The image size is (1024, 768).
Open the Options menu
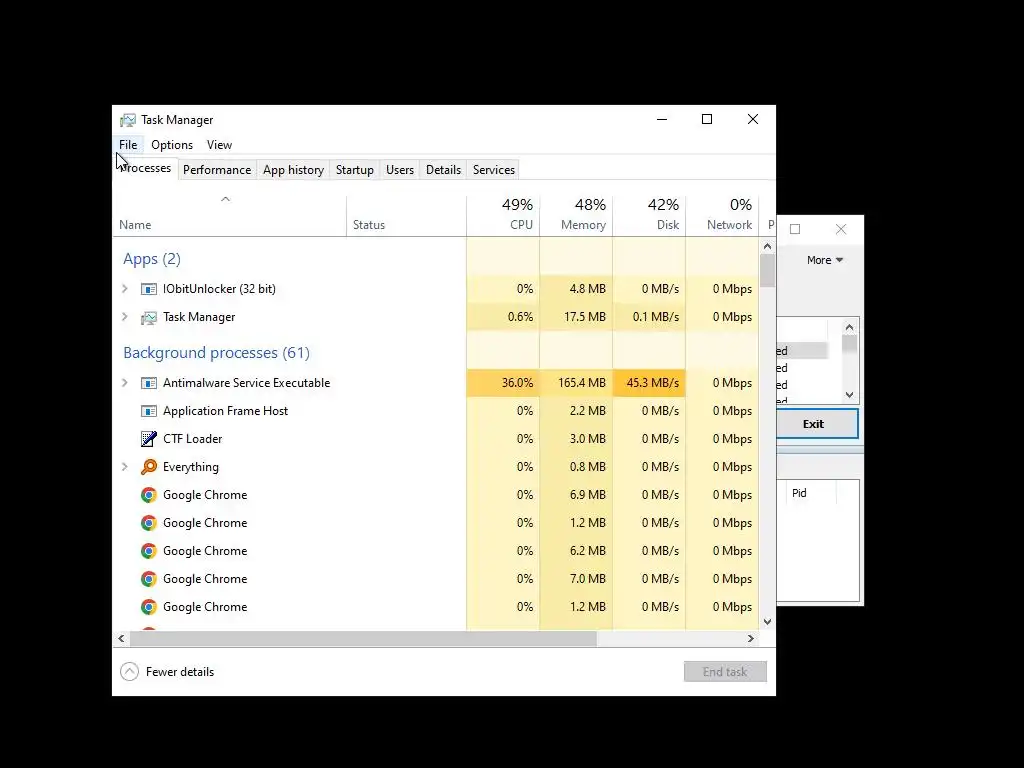[172, 145]
